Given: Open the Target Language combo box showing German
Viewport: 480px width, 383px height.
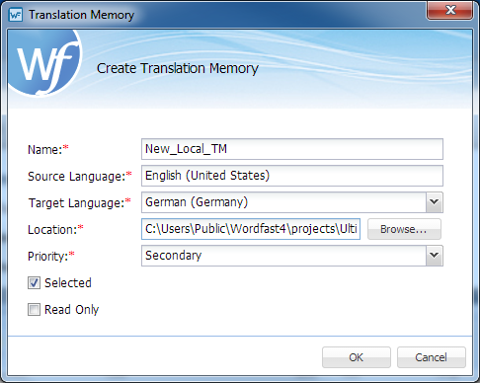Looking at the screenshot, I should click(x=292, y=202).
